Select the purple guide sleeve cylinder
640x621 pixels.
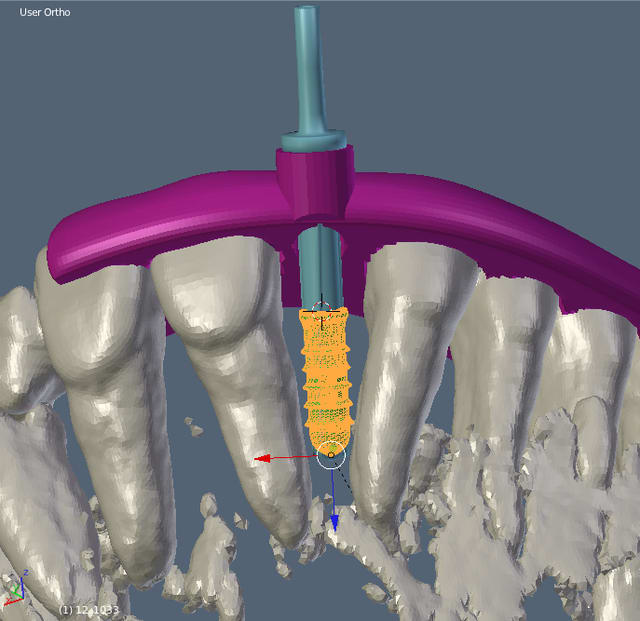(313, 185)
